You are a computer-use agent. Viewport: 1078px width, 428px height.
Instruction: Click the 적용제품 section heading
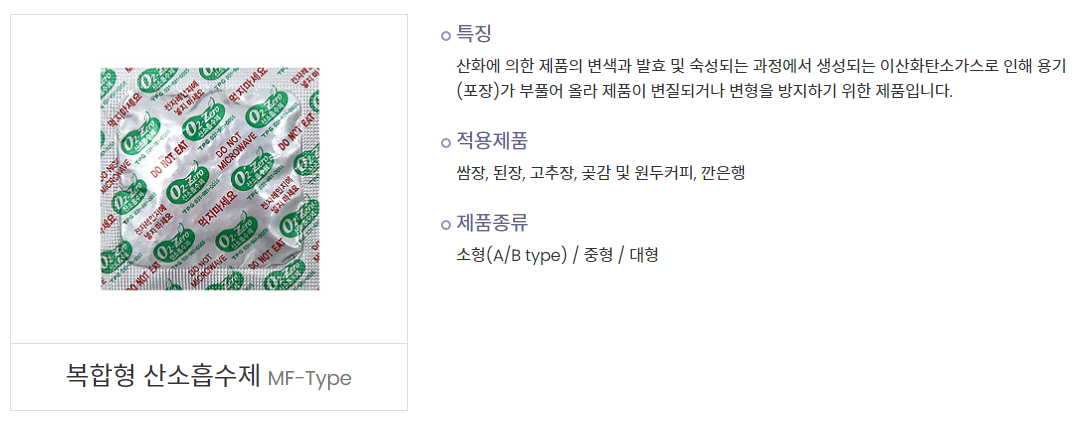(492, 140)
